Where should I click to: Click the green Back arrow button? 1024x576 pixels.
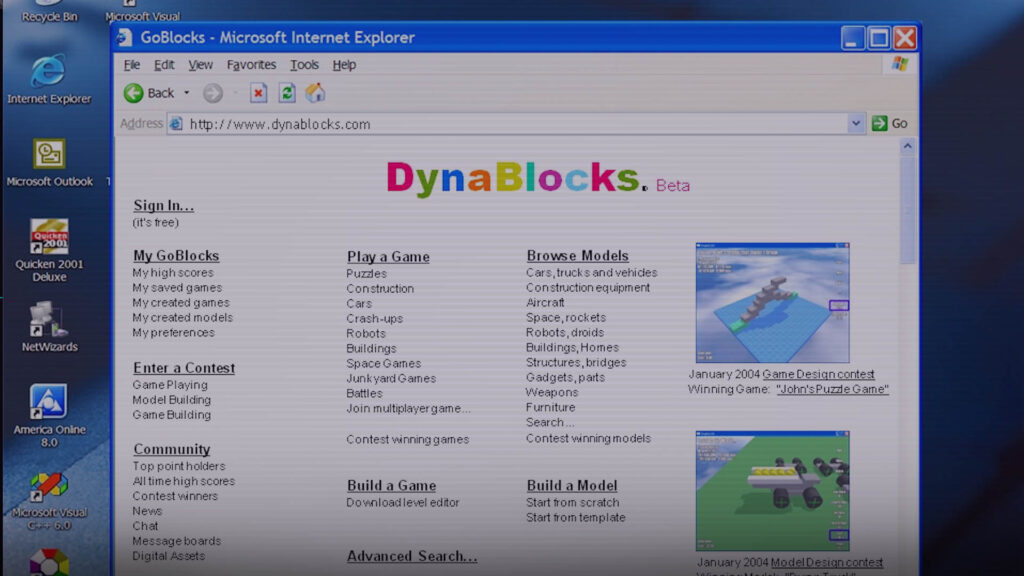[x=134, y=93]
